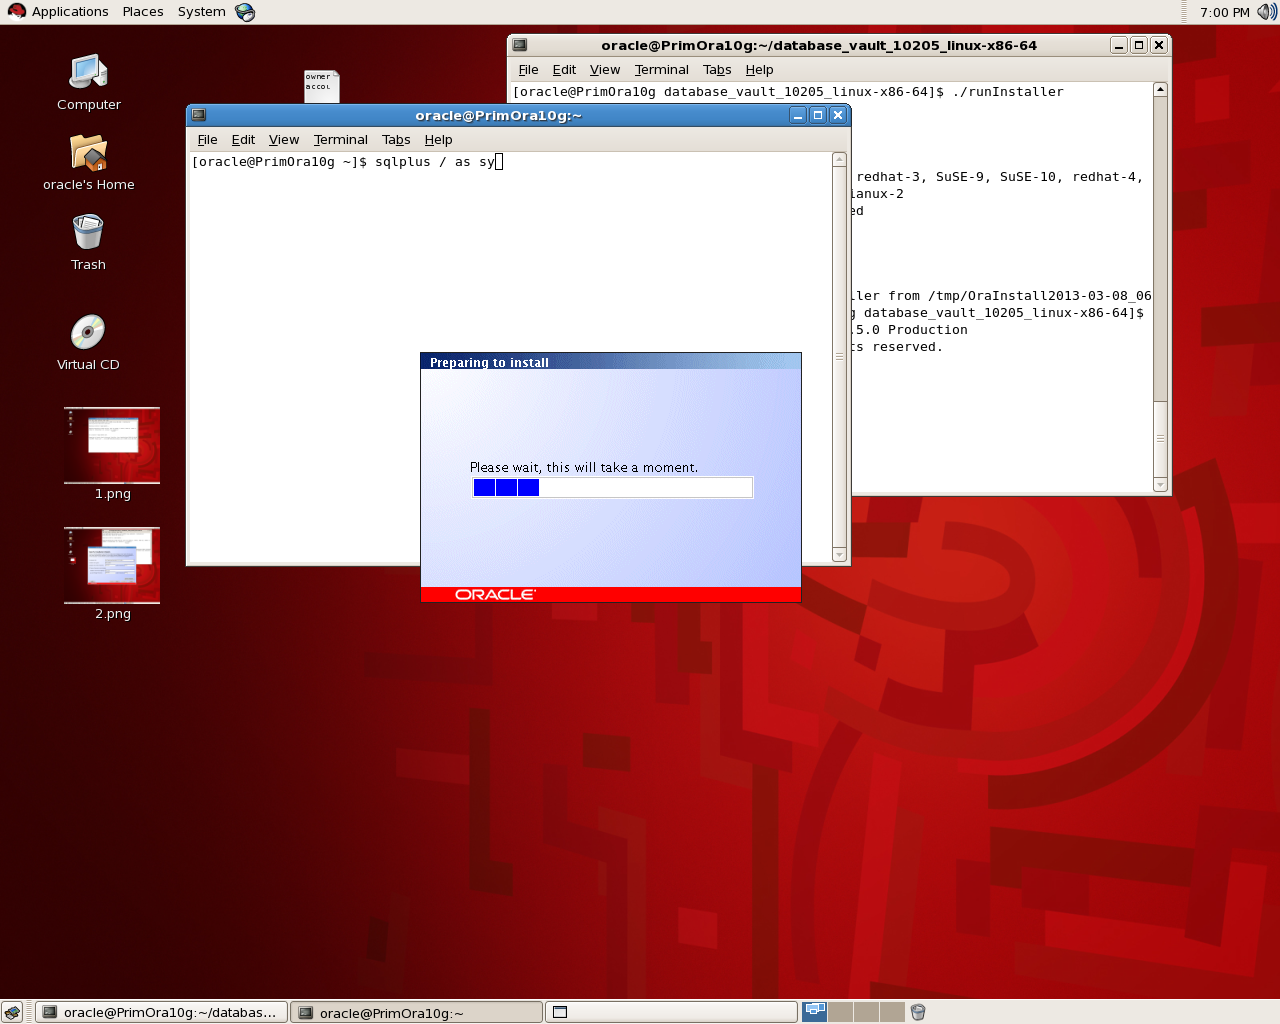Click the show desktop icon in bottom panel
The height and width of the screenshot is (1024, 1280).
pyautogui.click(x=12, y=1012)
